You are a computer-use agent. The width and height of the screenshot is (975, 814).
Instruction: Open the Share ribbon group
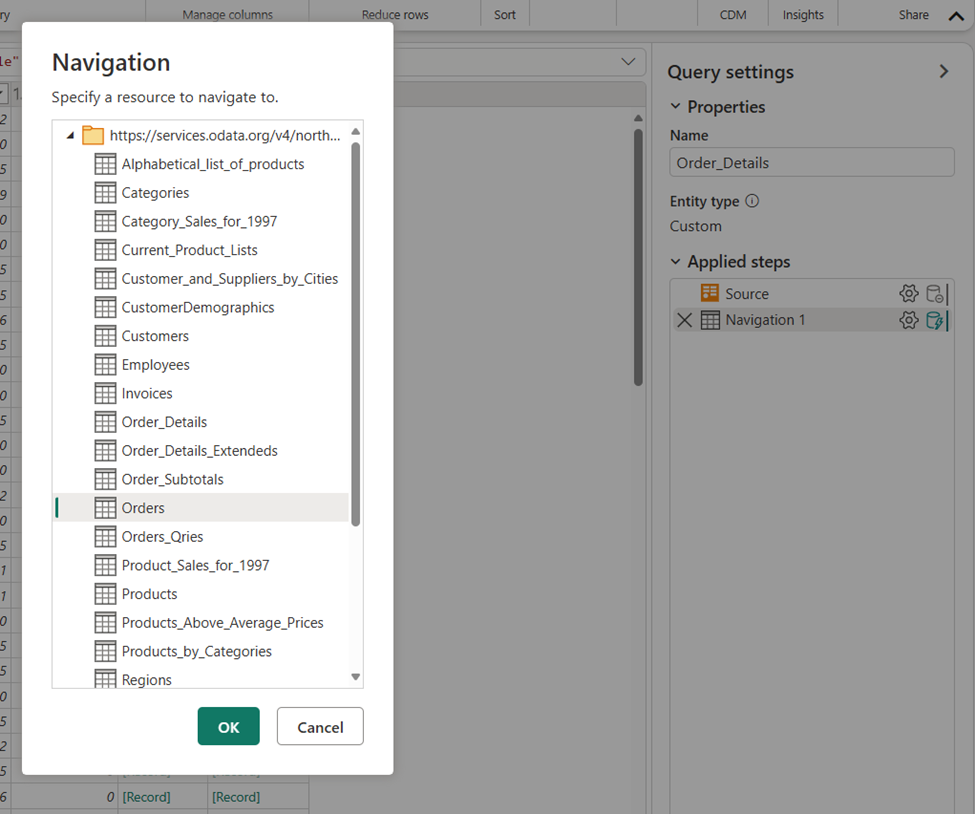coord(913,14)
